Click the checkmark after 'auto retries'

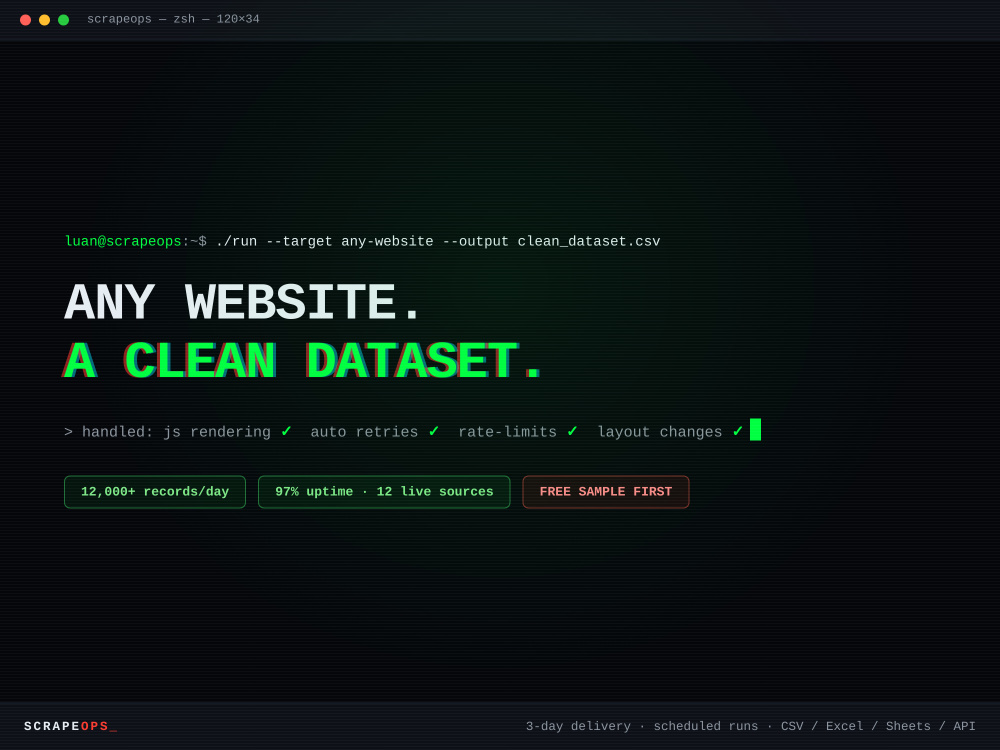coord(434,431)
